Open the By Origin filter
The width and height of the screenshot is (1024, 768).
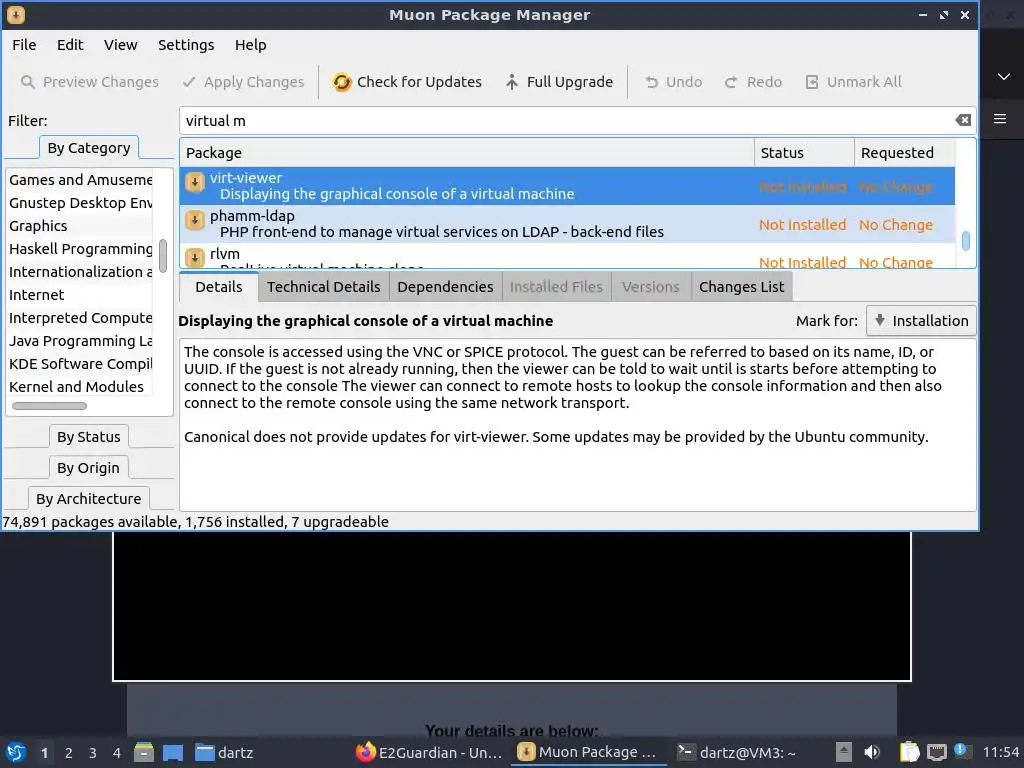pos(89,468)
